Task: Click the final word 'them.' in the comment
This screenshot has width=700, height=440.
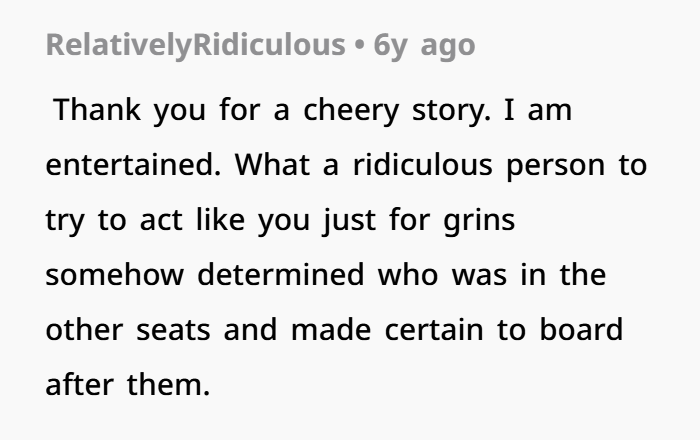Action: (168, 384)
